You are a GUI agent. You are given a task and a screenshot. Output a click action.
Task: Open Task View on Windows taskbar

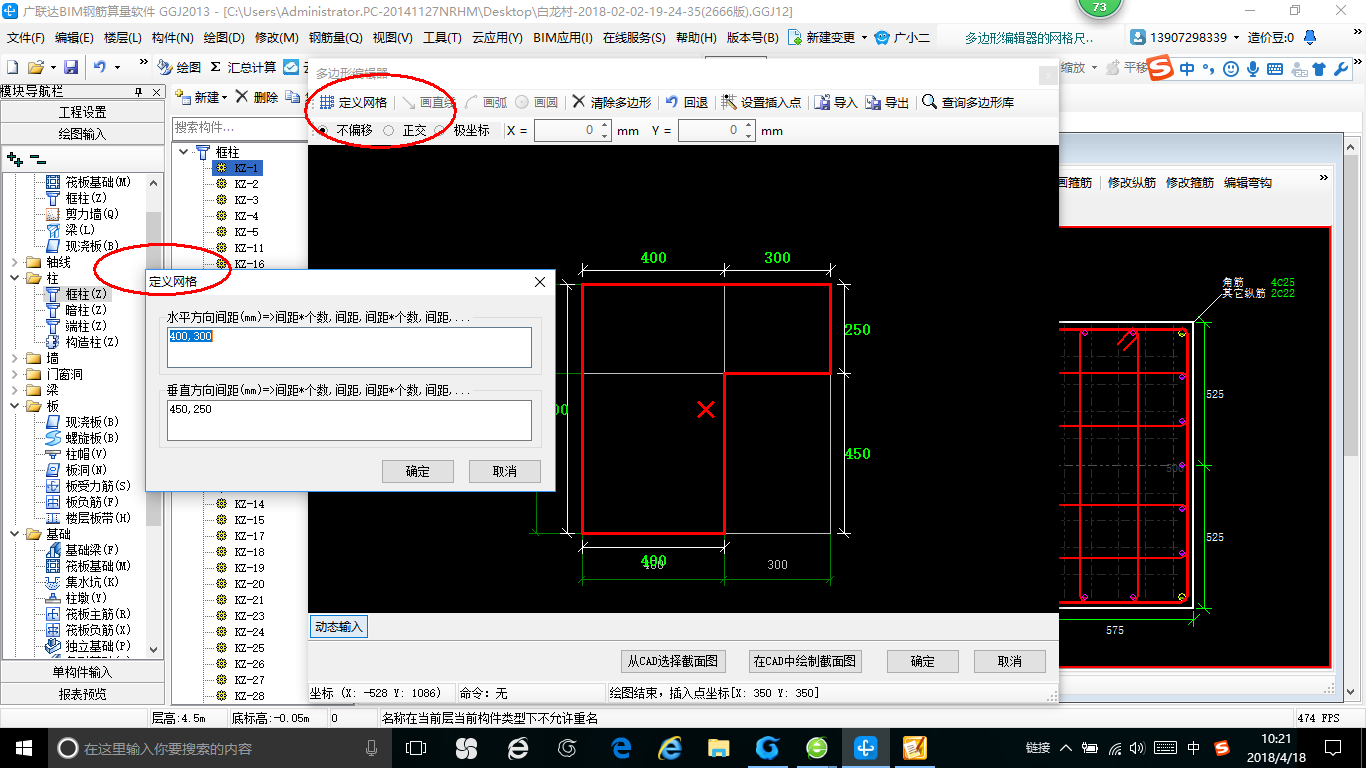[x=416, y=748]
